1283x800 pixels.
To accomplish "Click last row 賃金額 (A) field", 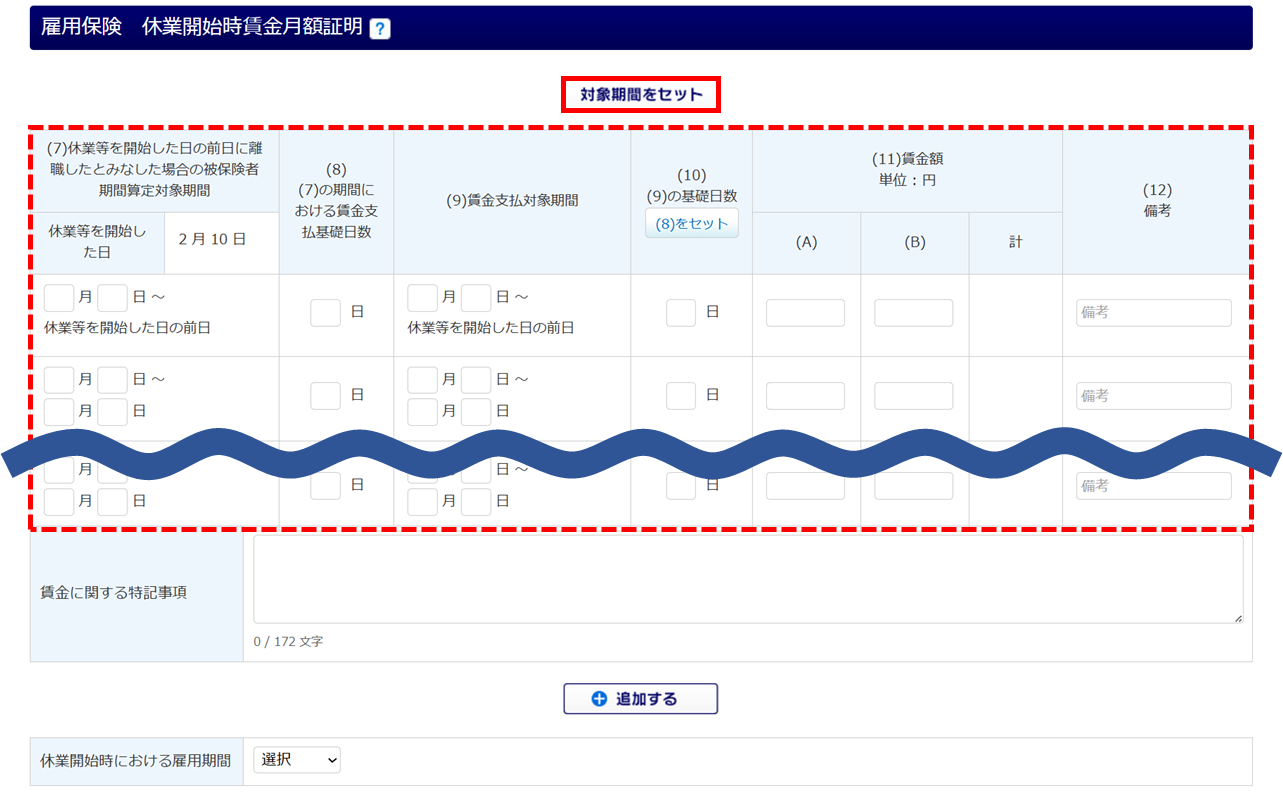I will [806, 487].
